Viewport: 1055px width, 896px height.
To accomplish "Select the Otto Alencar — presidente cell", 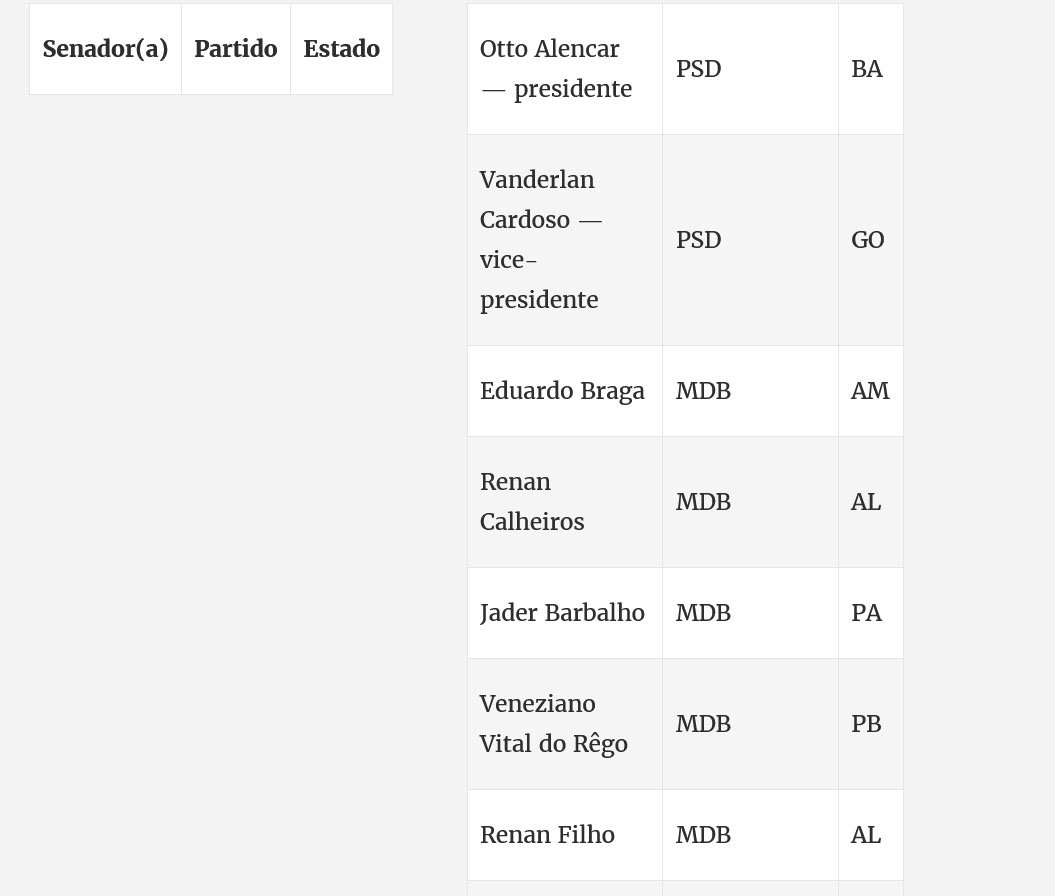I will 565,69.
